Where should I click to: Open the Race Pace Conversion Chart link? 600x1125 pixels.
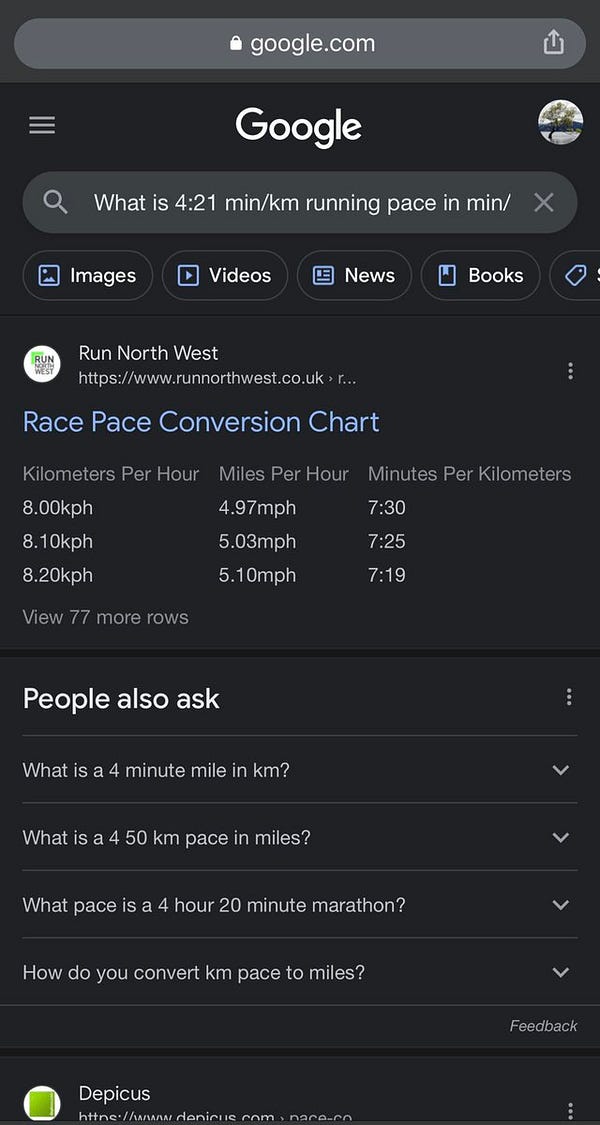coord(201,421)
